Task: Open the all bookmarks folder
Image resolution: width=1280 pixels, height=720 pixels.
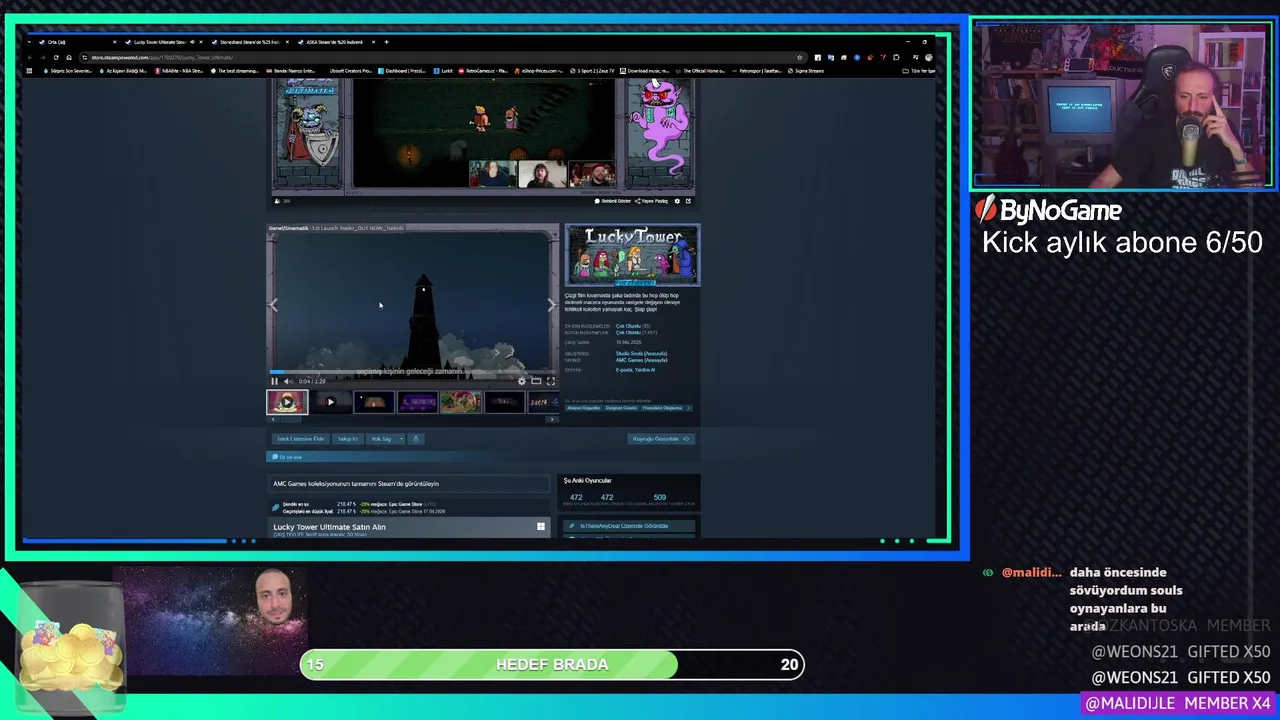Action: [917, 71]
